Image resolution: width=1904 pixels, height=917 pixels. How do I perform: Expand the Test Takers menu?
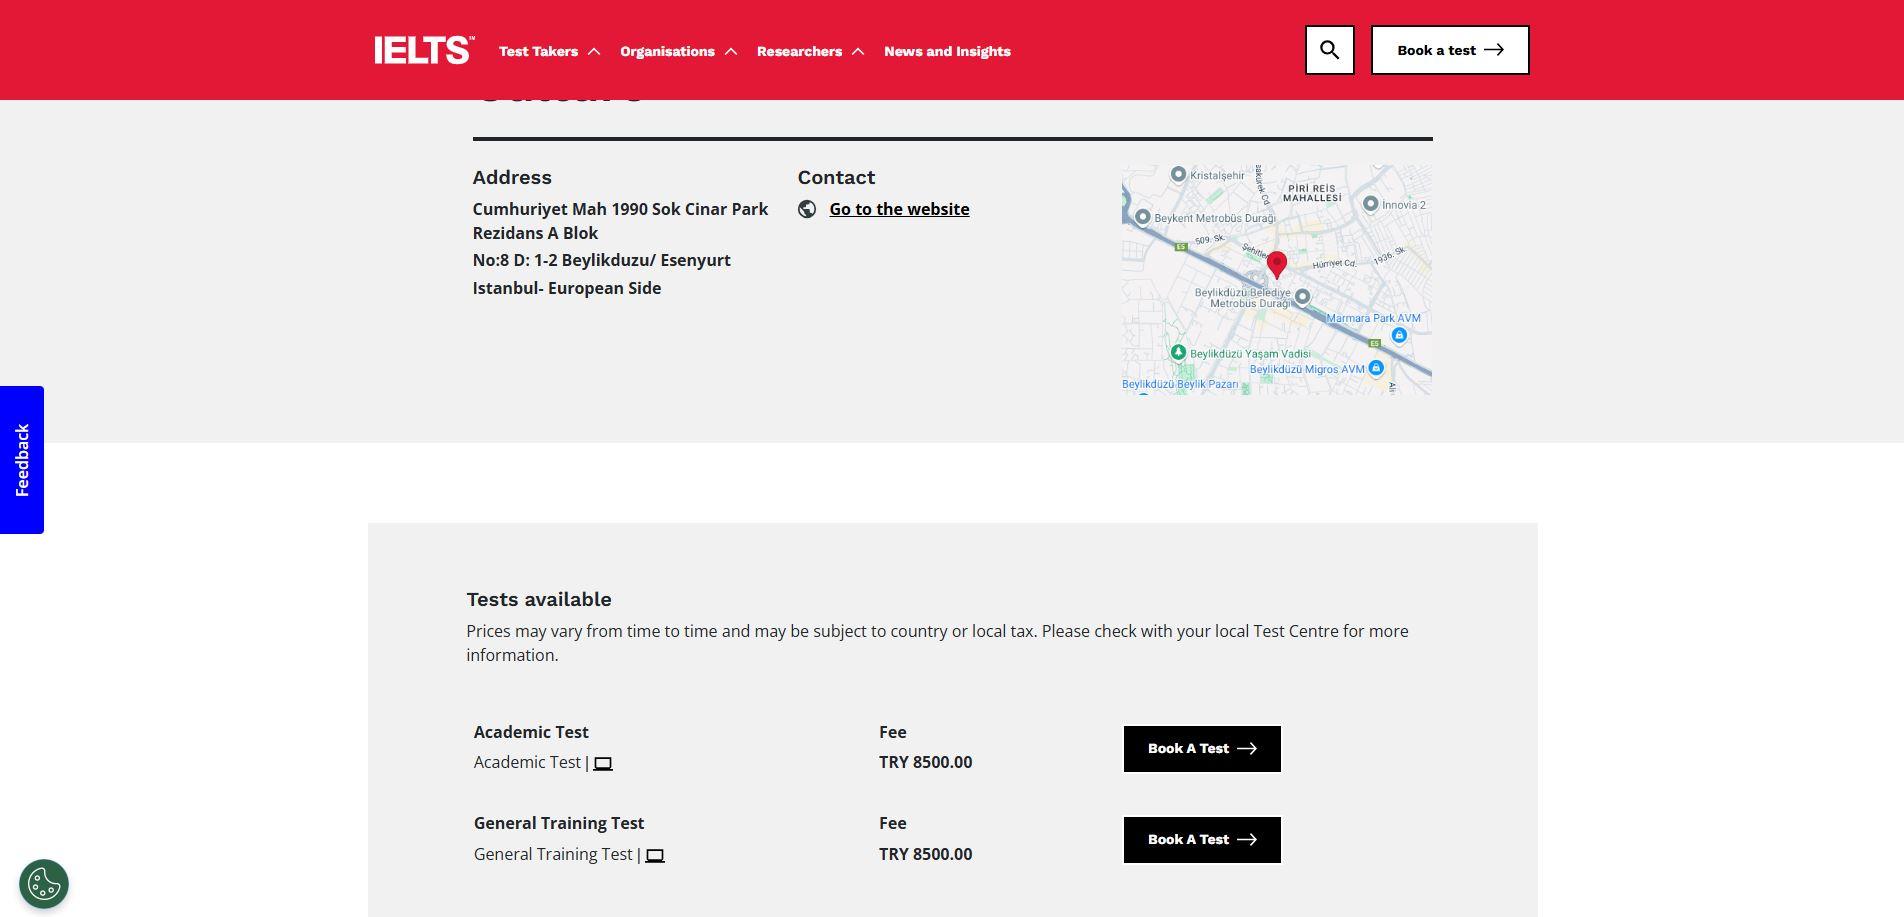[549, 51]
